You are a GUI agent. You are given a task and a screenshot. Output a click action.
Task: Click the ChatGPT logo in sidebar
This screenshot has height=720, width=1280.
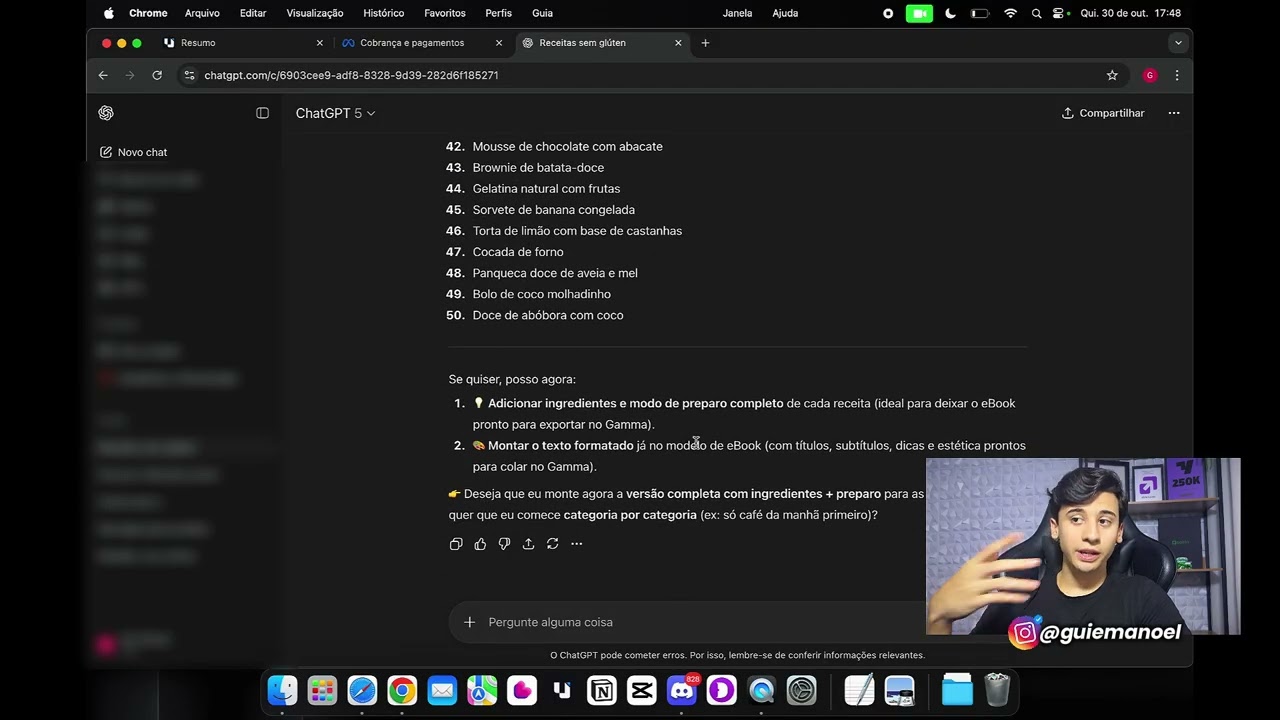click(106, 113)
